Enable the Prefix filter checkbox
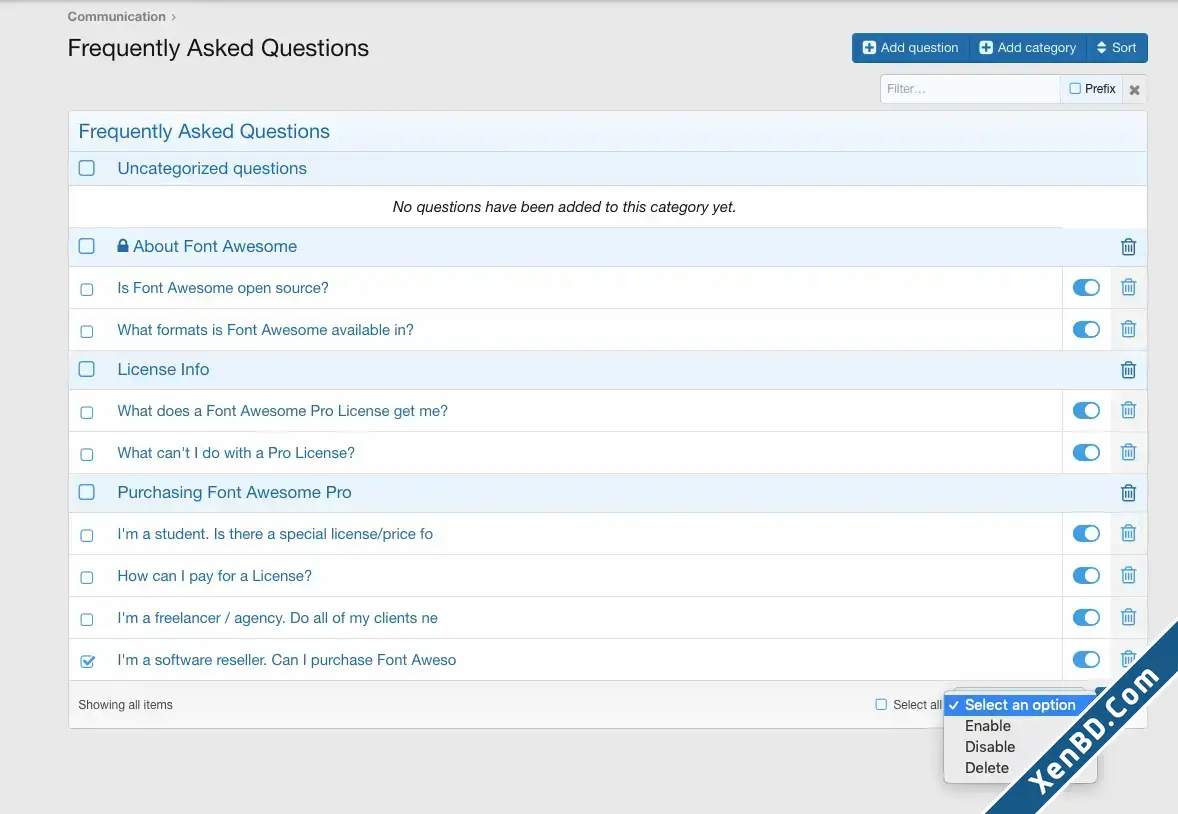The image size is (1178, 814). click(x=1075, y=89)
